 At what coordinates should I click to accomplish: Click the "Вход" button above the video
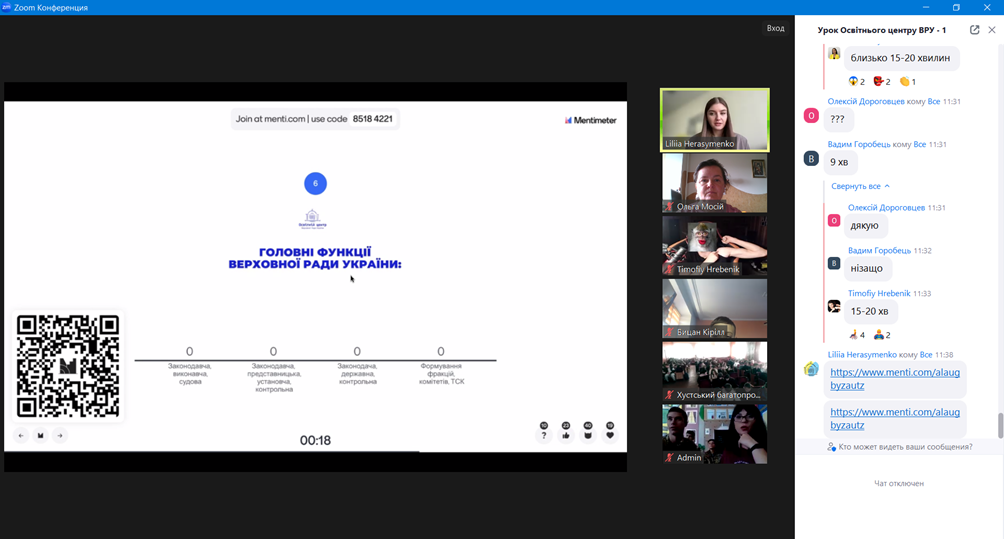[775, 28]
